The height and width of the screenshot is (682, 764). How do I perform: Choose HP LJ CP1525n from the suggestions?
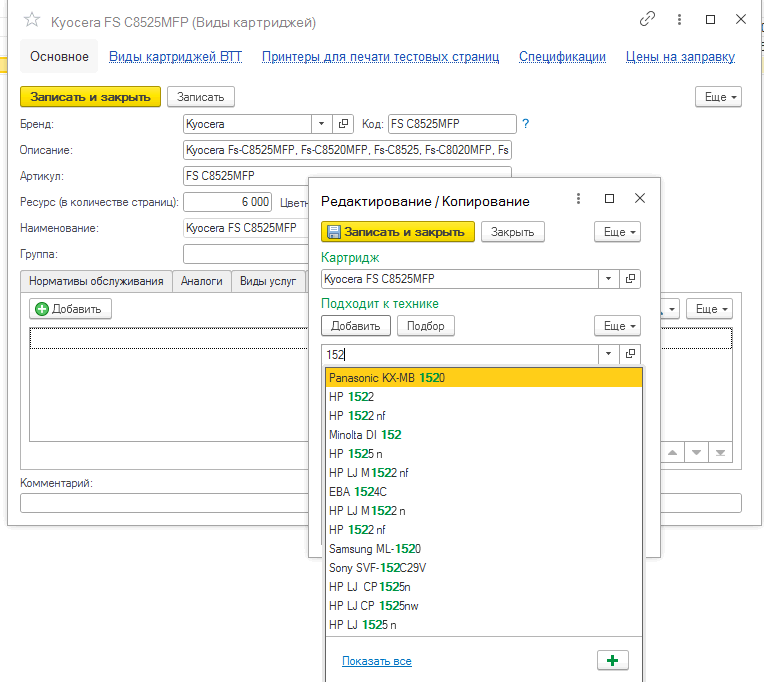click(x=483, y=587)
